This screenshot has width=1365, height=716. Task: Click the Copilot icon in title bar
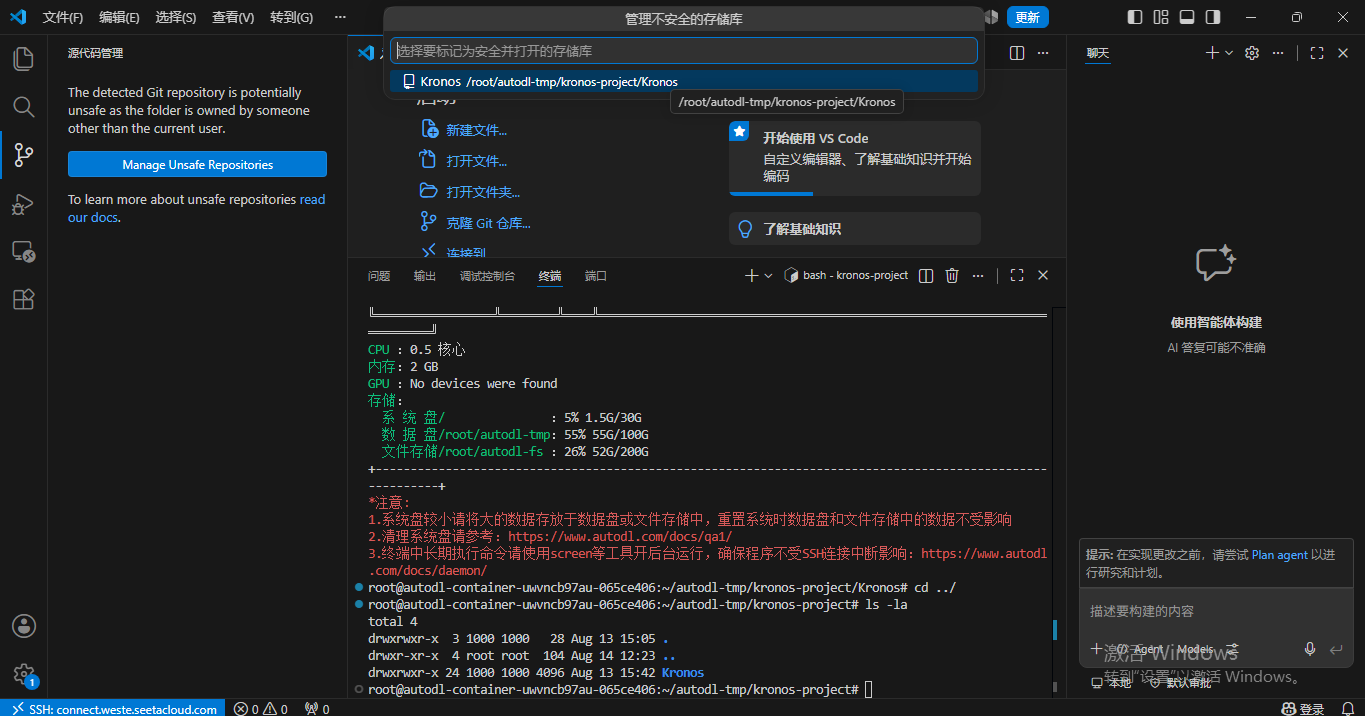coord(991,17)
